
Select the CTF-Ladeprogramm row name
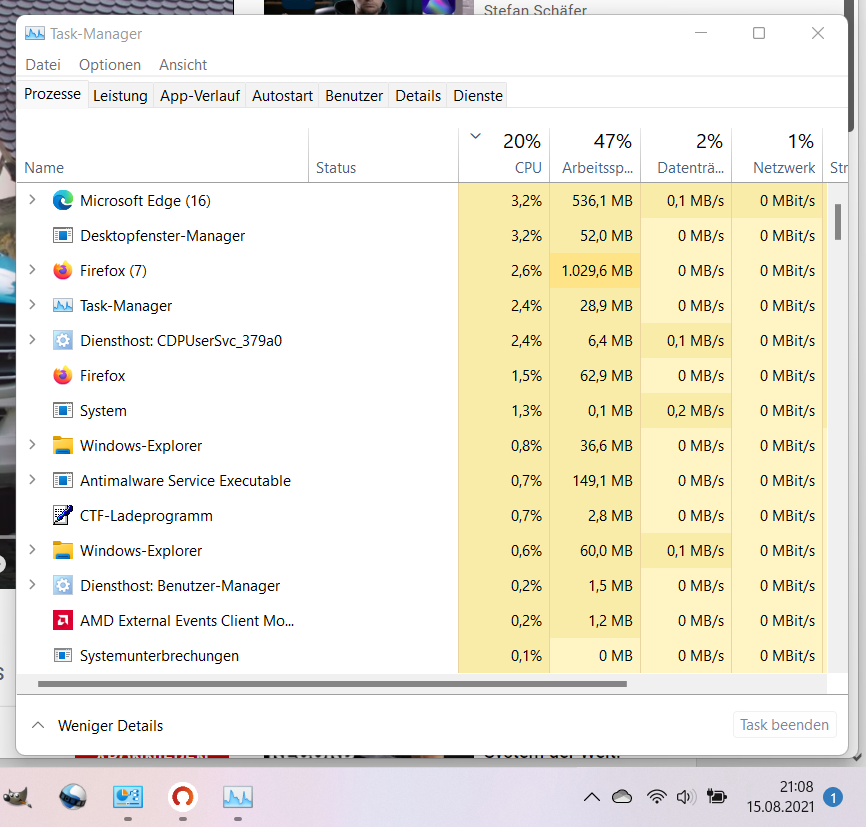pos(146,515)
